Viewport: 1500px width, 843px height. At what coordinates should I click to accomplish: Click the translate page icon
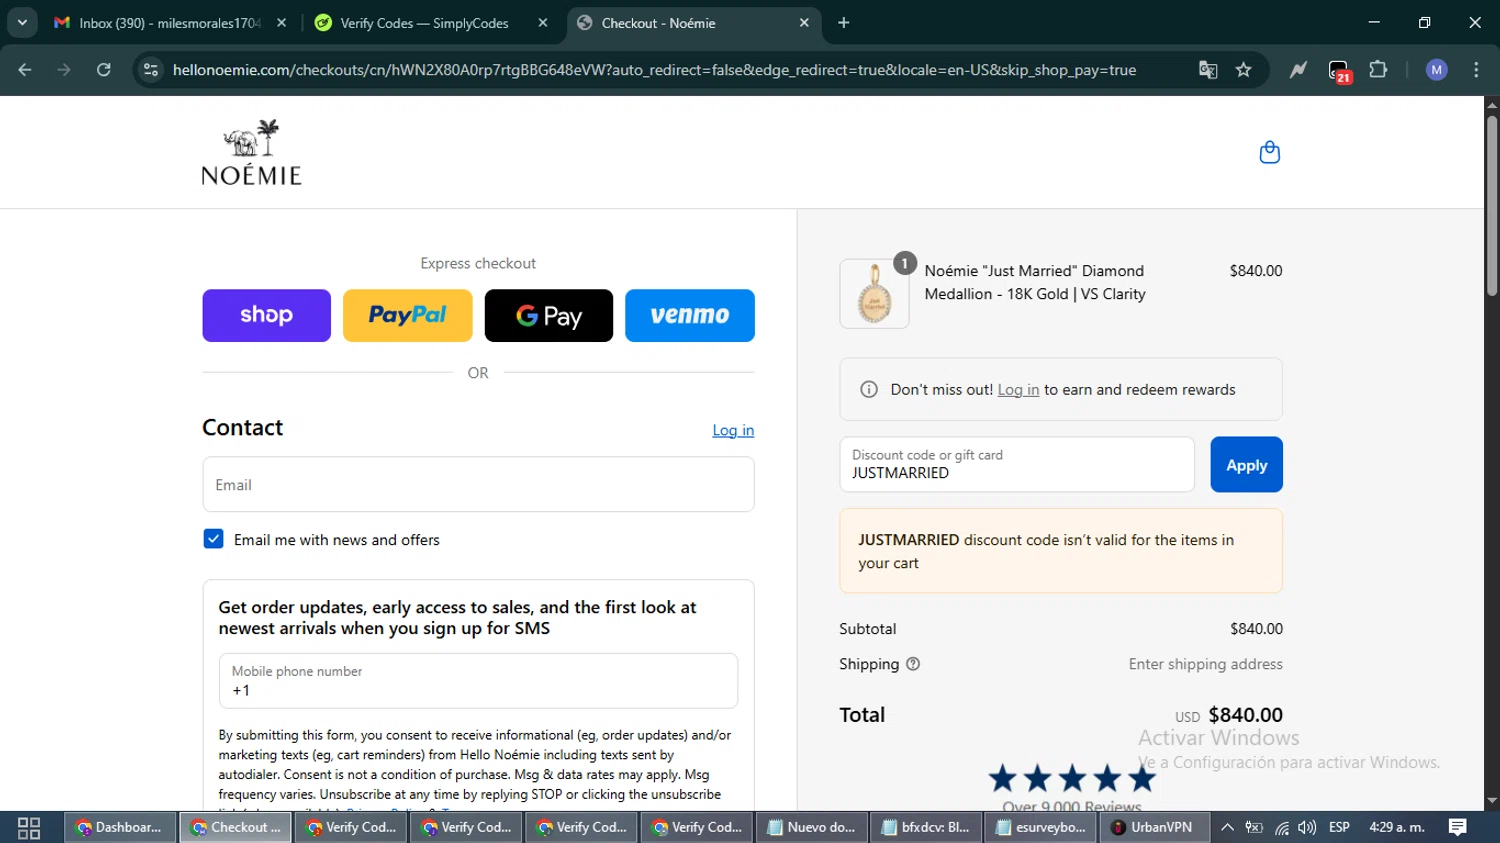(x=1208, y=70)
